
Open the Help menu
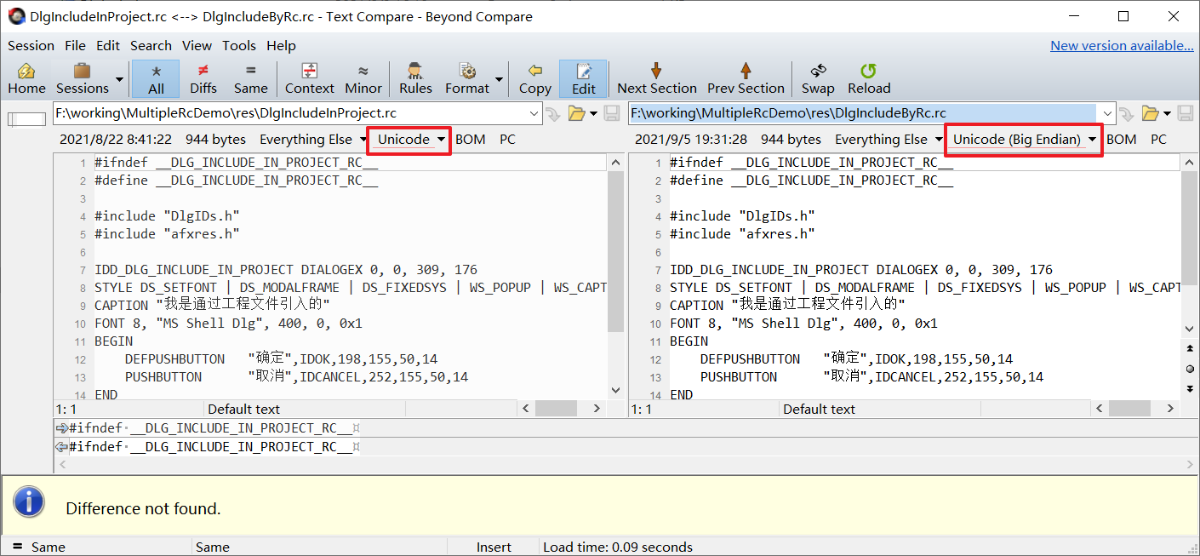pos(281,45)
